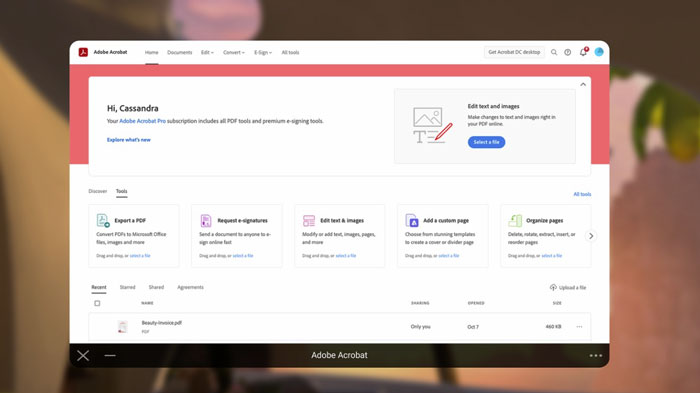Click the Export a PDF card title
Viewport: 700px width, 393px height.
(130, 221)
